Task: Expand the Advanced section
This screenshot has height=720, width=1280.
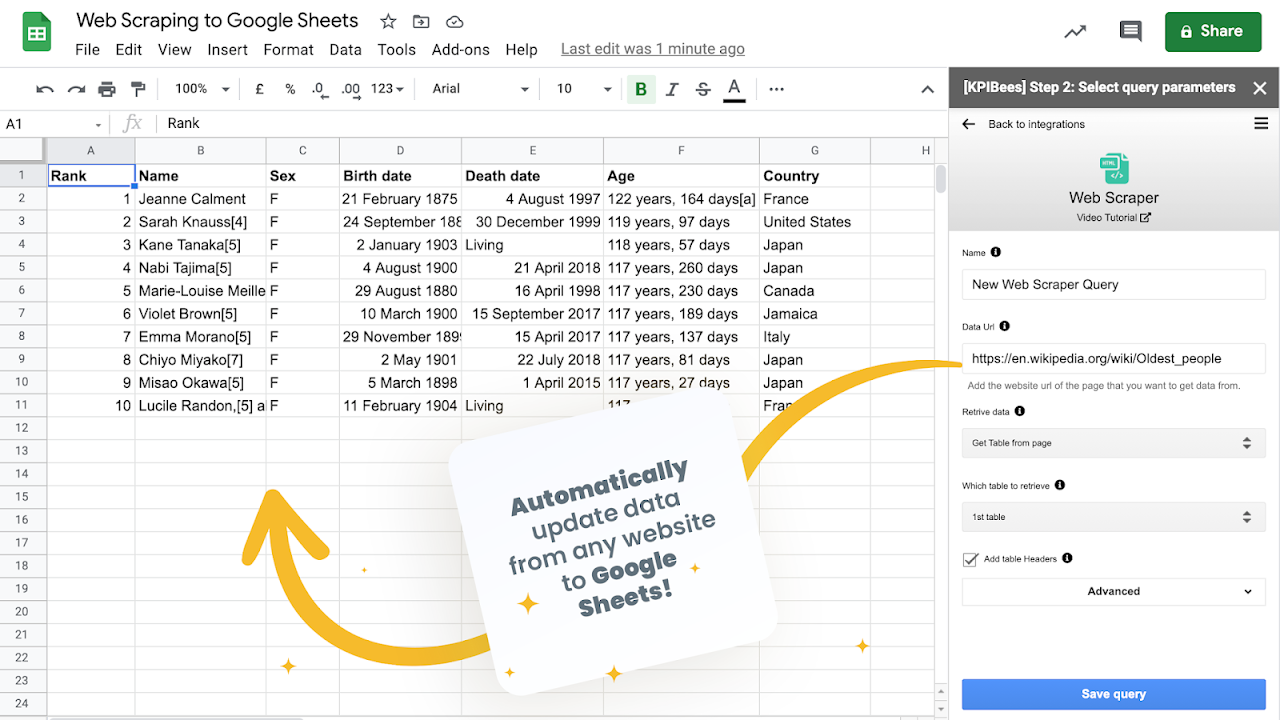Action: [1114, 591]
